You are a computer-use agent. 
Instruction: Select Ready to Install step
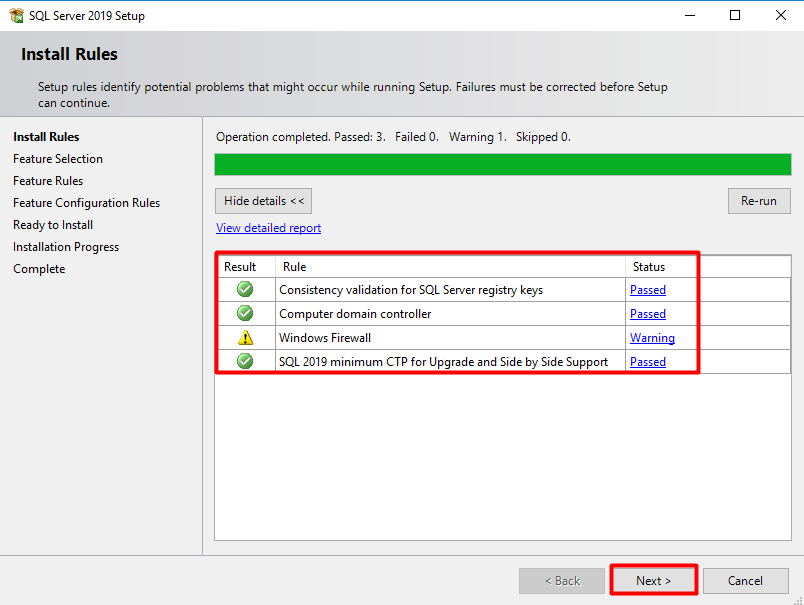pos(53,225)
